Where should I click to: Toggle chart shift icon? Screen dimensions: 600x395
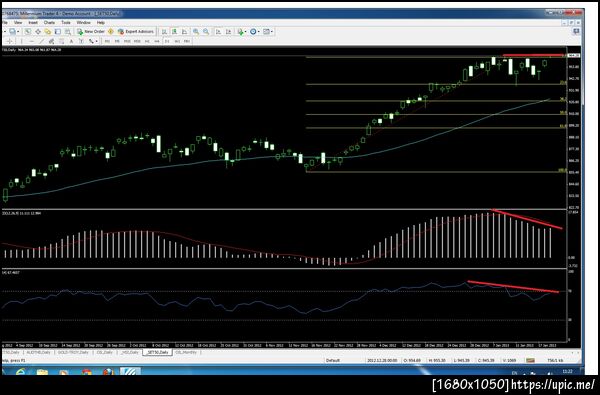click(x=228, y=32)
